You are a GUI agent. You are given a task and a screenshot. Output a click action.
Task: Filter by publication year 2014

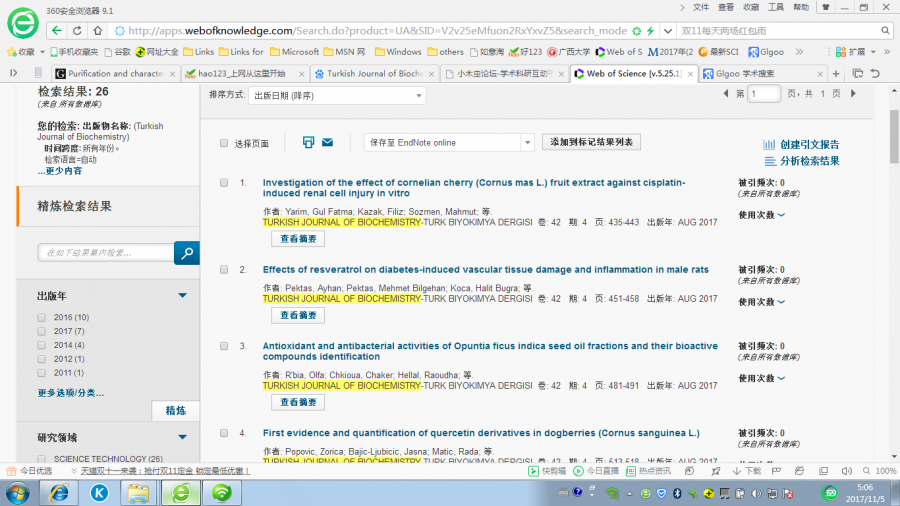[41, 345]
